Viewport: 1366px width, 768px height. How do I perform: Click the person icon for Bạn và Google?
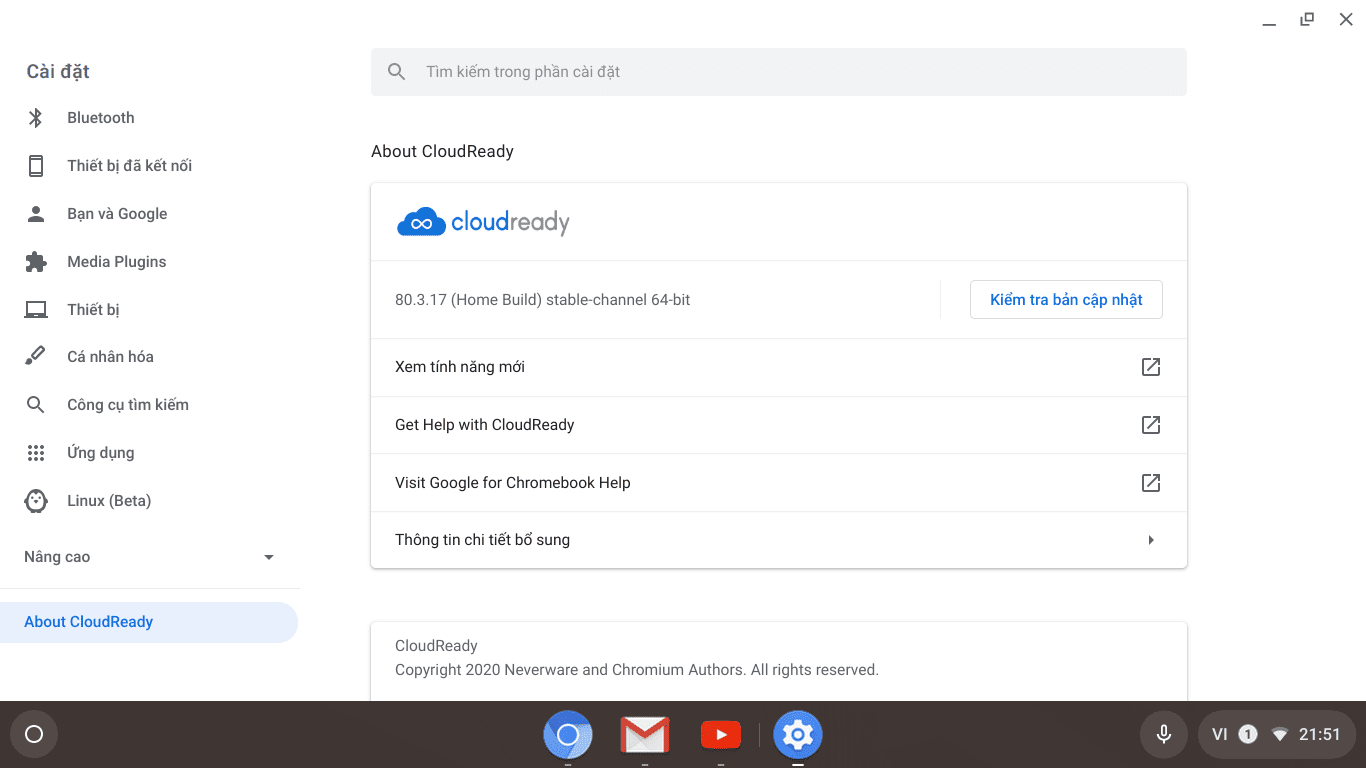click(x=36, y=214)
